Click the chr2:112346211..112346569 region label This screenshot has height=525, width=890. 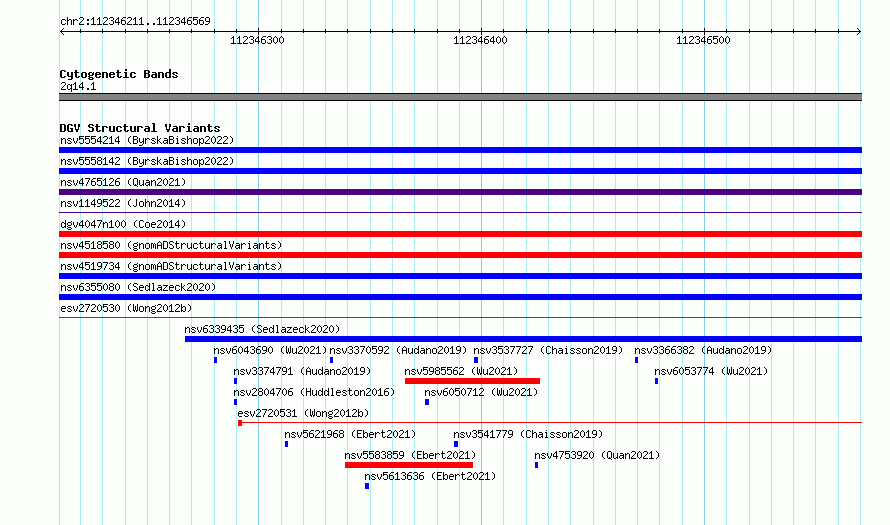(x=135, y=21)
